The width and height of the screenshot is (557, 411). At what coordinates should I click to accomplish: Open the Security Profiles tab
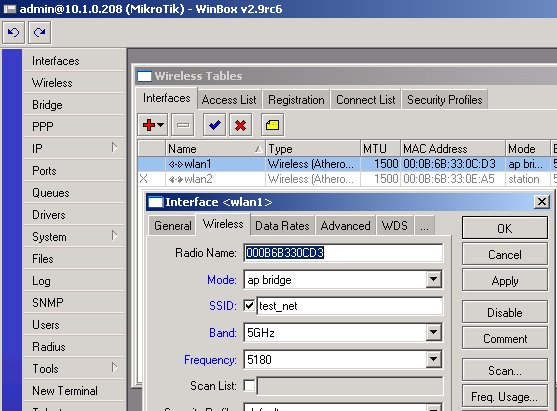445,100
